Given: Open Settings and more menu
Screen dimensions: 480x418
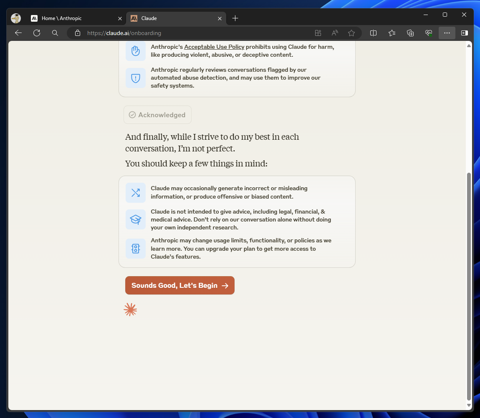Looking at the screenshot, I should [x=447, y=33].
